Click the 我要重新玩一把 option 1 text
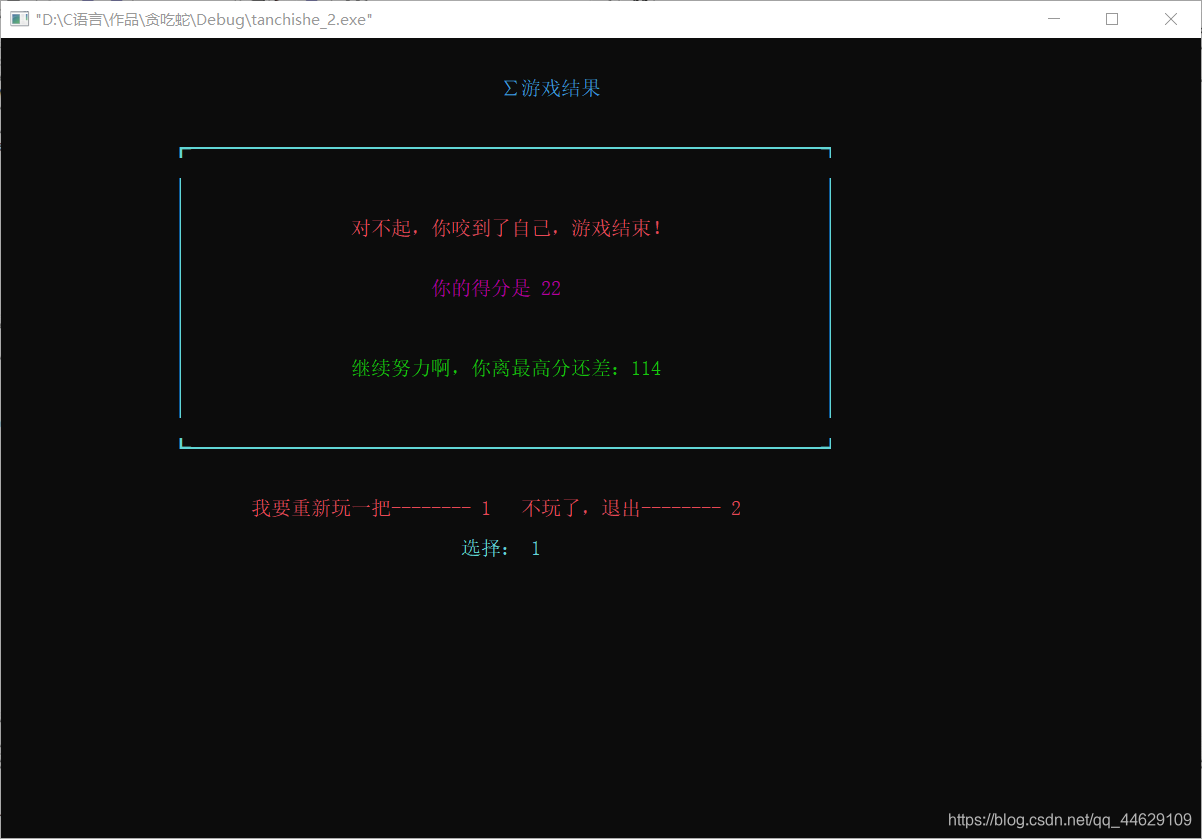Screen dimensions: 1202x839 [x=371, y=508]
